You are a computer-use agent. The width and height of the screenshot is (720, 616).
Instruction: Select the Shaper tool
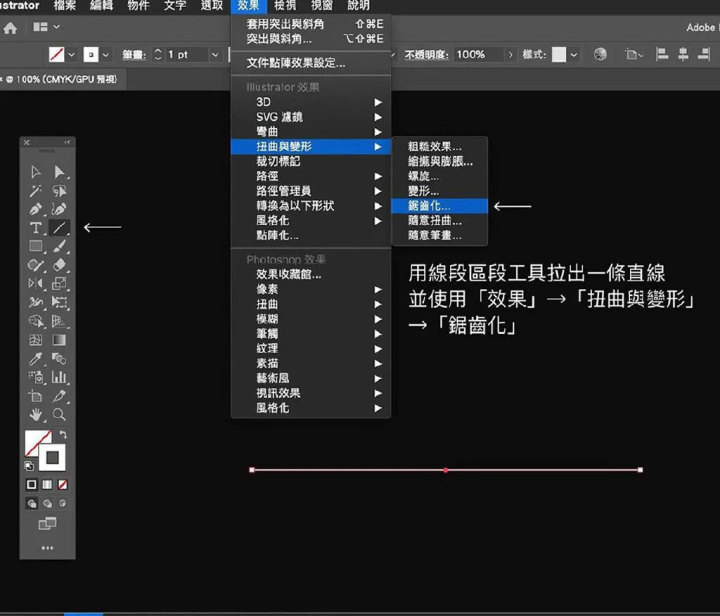pos(35,265)
